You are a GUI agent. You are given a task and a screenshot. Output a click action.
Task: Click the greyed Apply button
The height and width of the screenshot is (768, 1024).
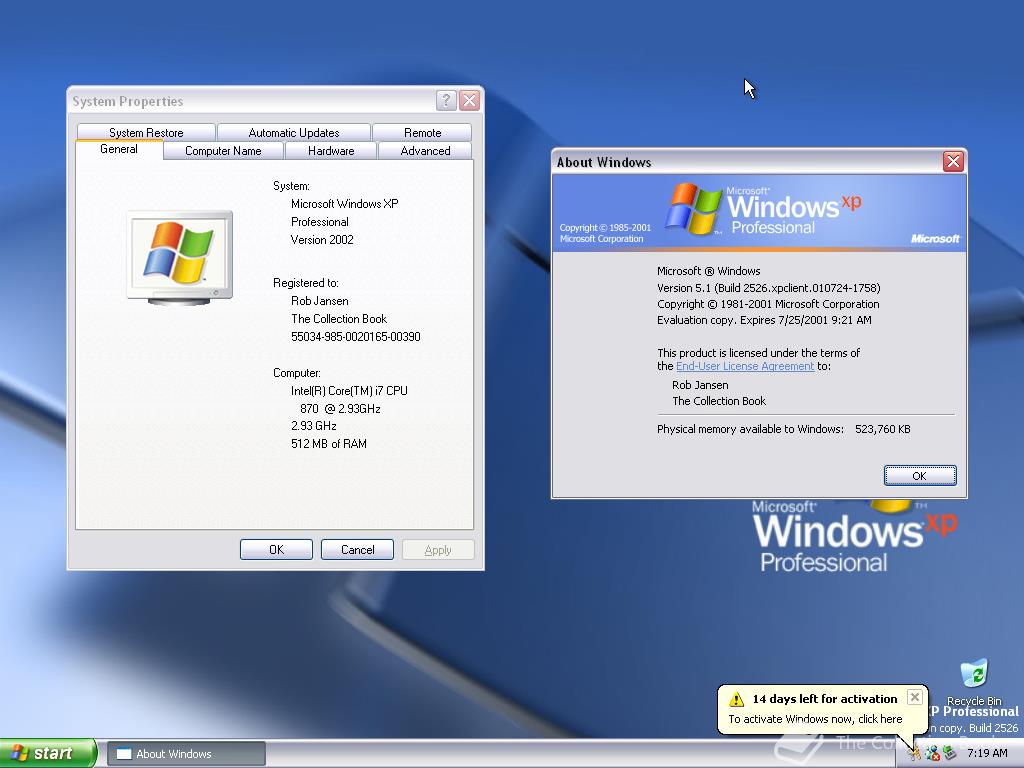coord(438,550)
